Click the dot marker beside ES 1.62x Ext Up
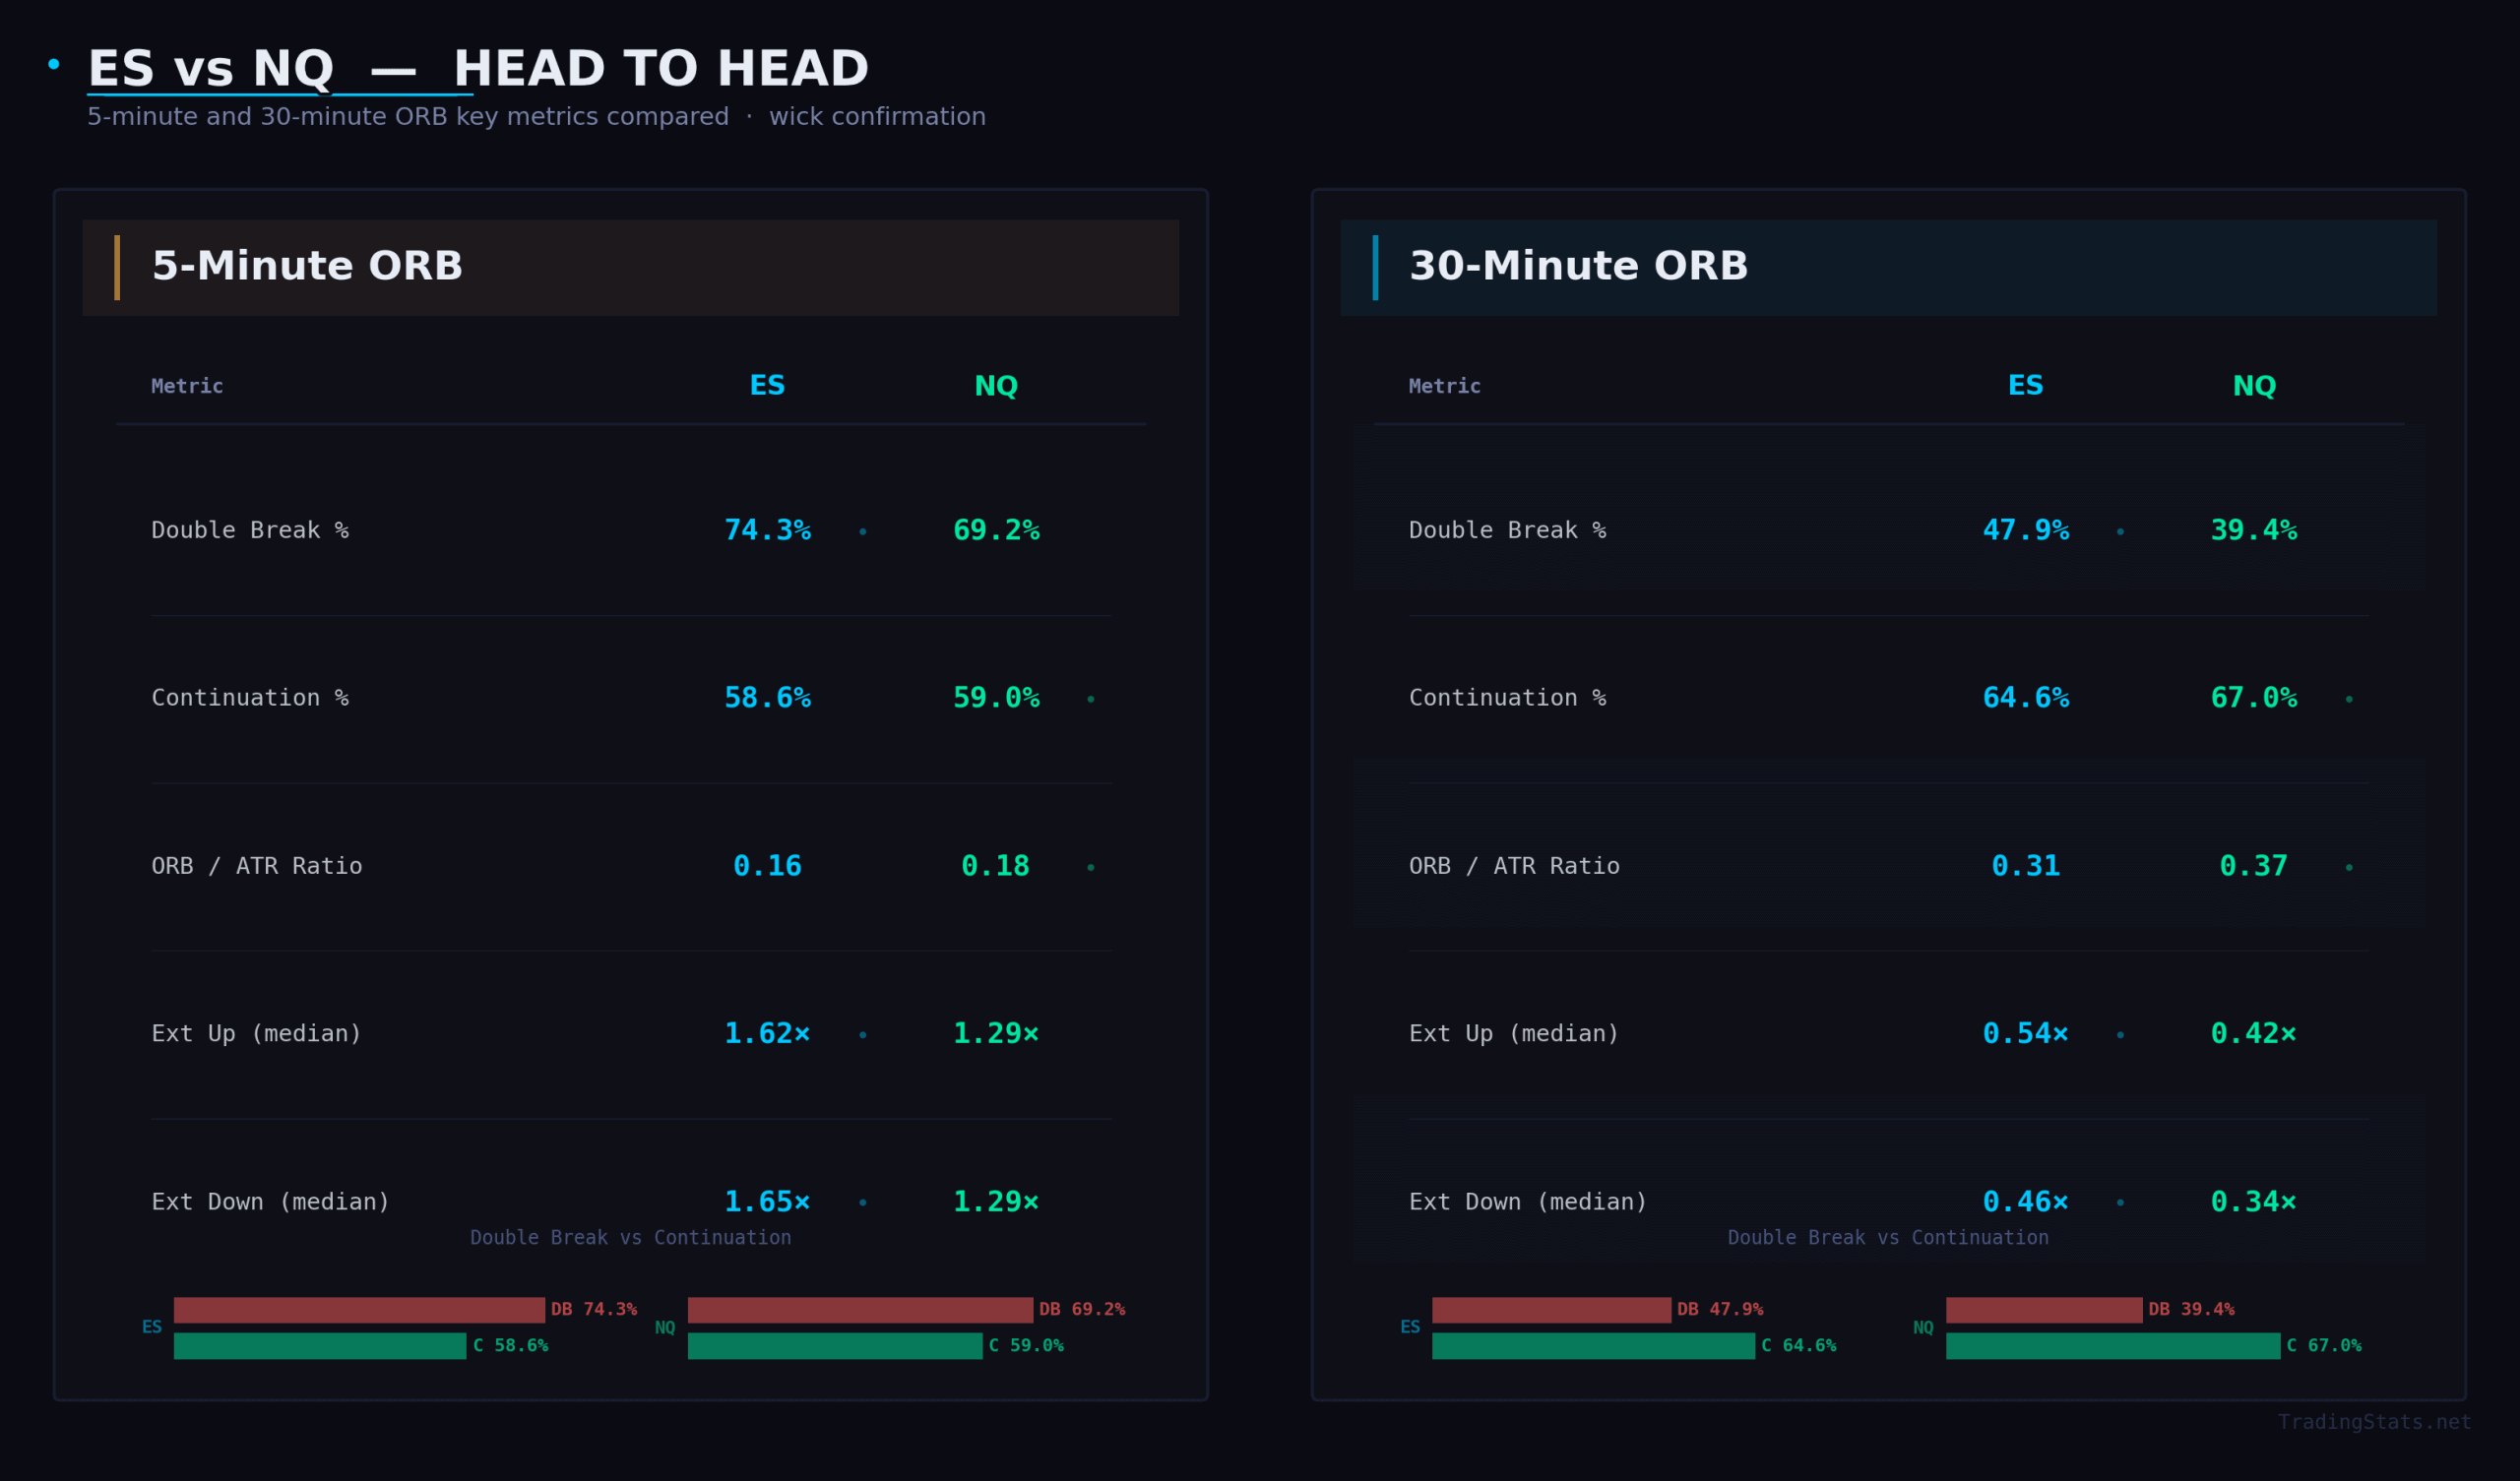The height and width of the screenshot is (1481, 2520). 862,1036
